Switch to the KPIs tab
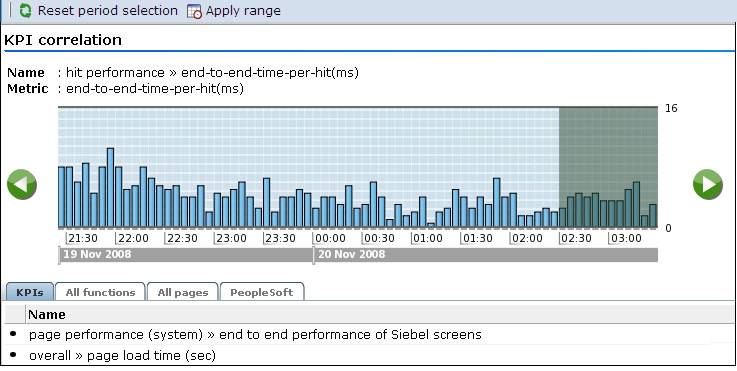 point(30,292)
